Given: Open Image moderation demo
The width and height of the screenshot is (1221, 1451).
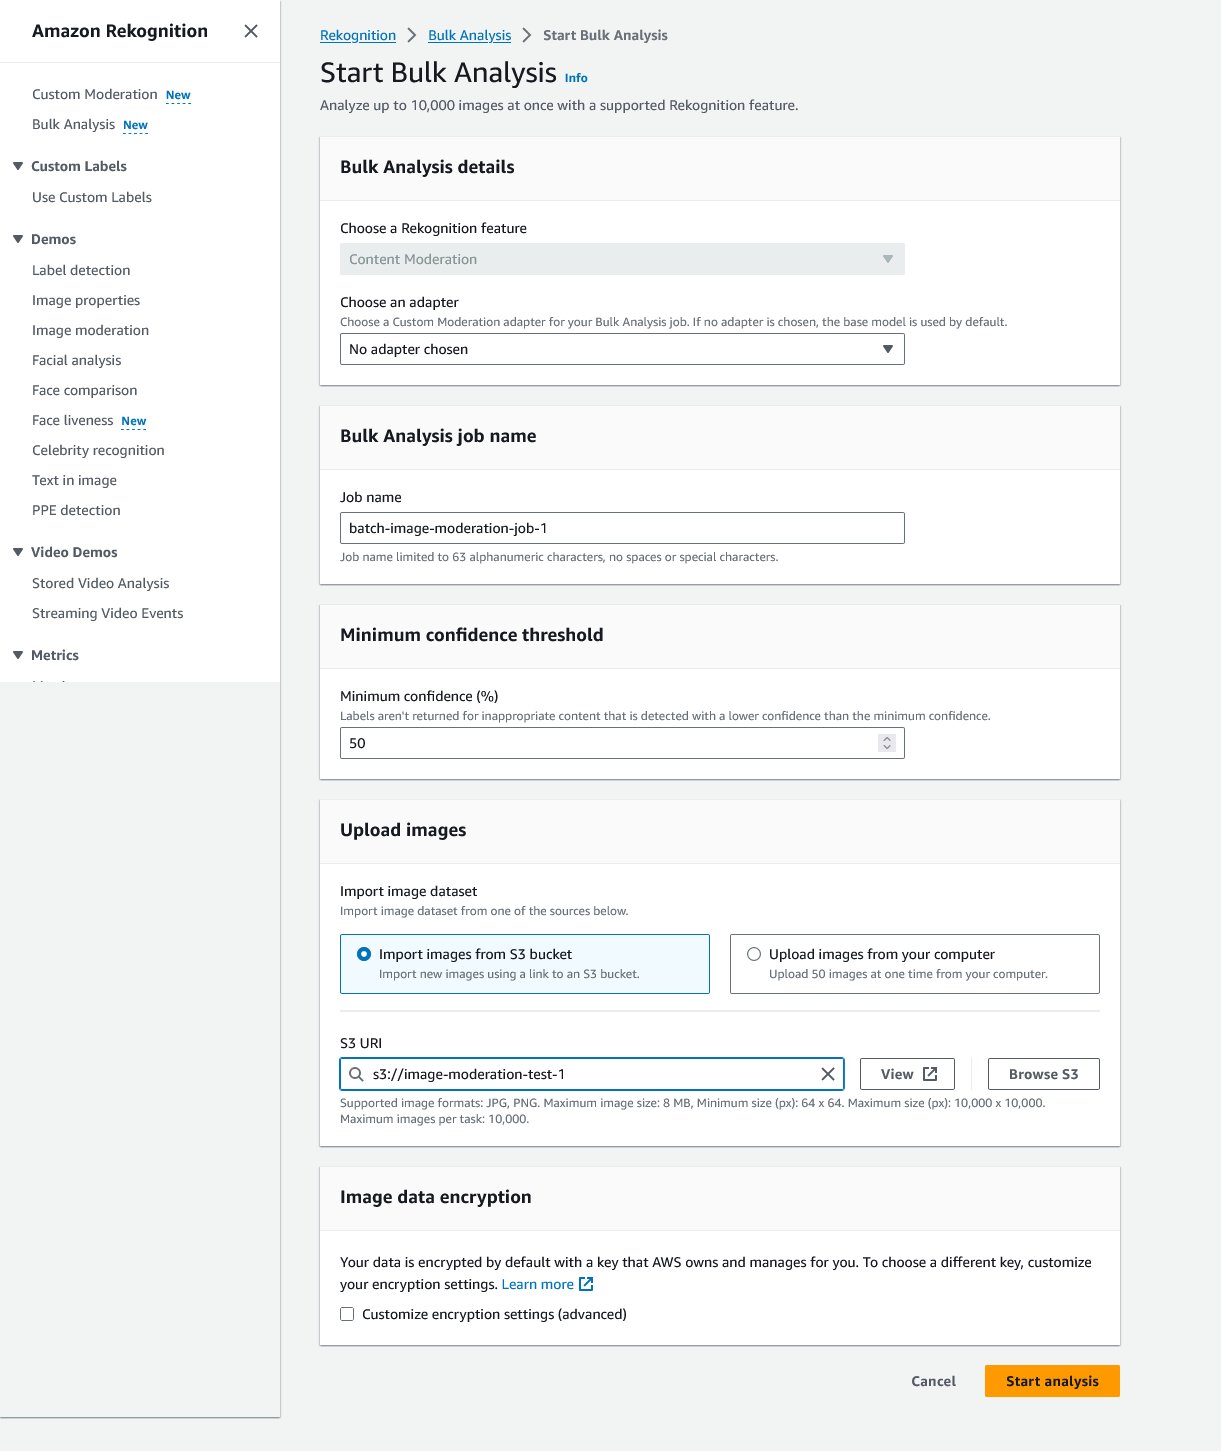Looking at the screenshot, I should click(x=90, y=330).
